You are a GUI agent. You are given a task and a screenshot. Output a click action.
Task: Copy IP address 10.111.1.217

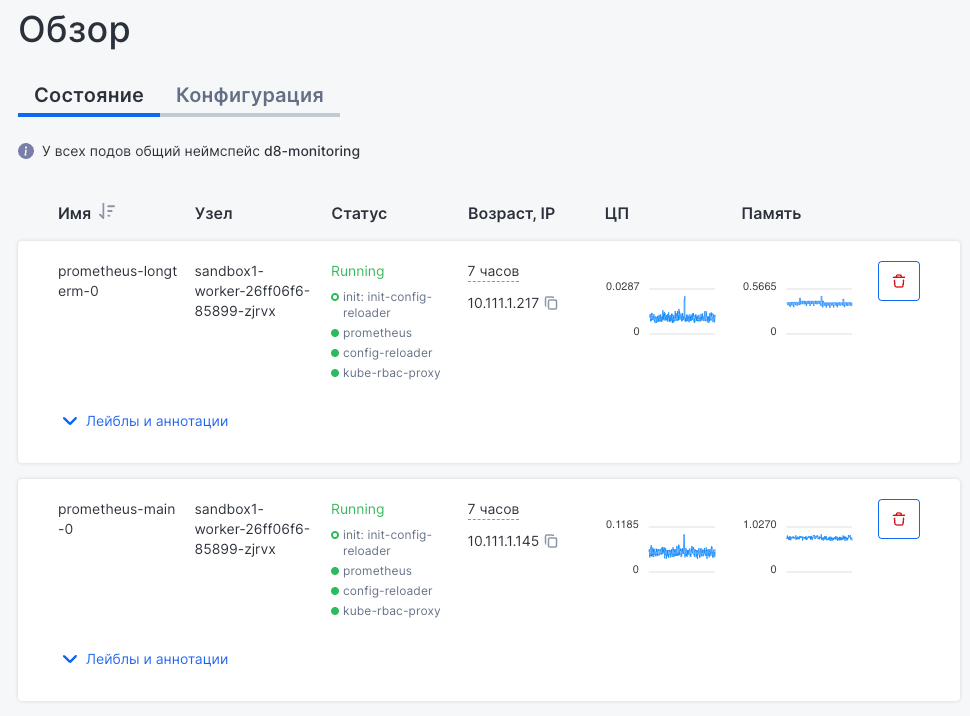pyautogui.click(x=551, y=303)
